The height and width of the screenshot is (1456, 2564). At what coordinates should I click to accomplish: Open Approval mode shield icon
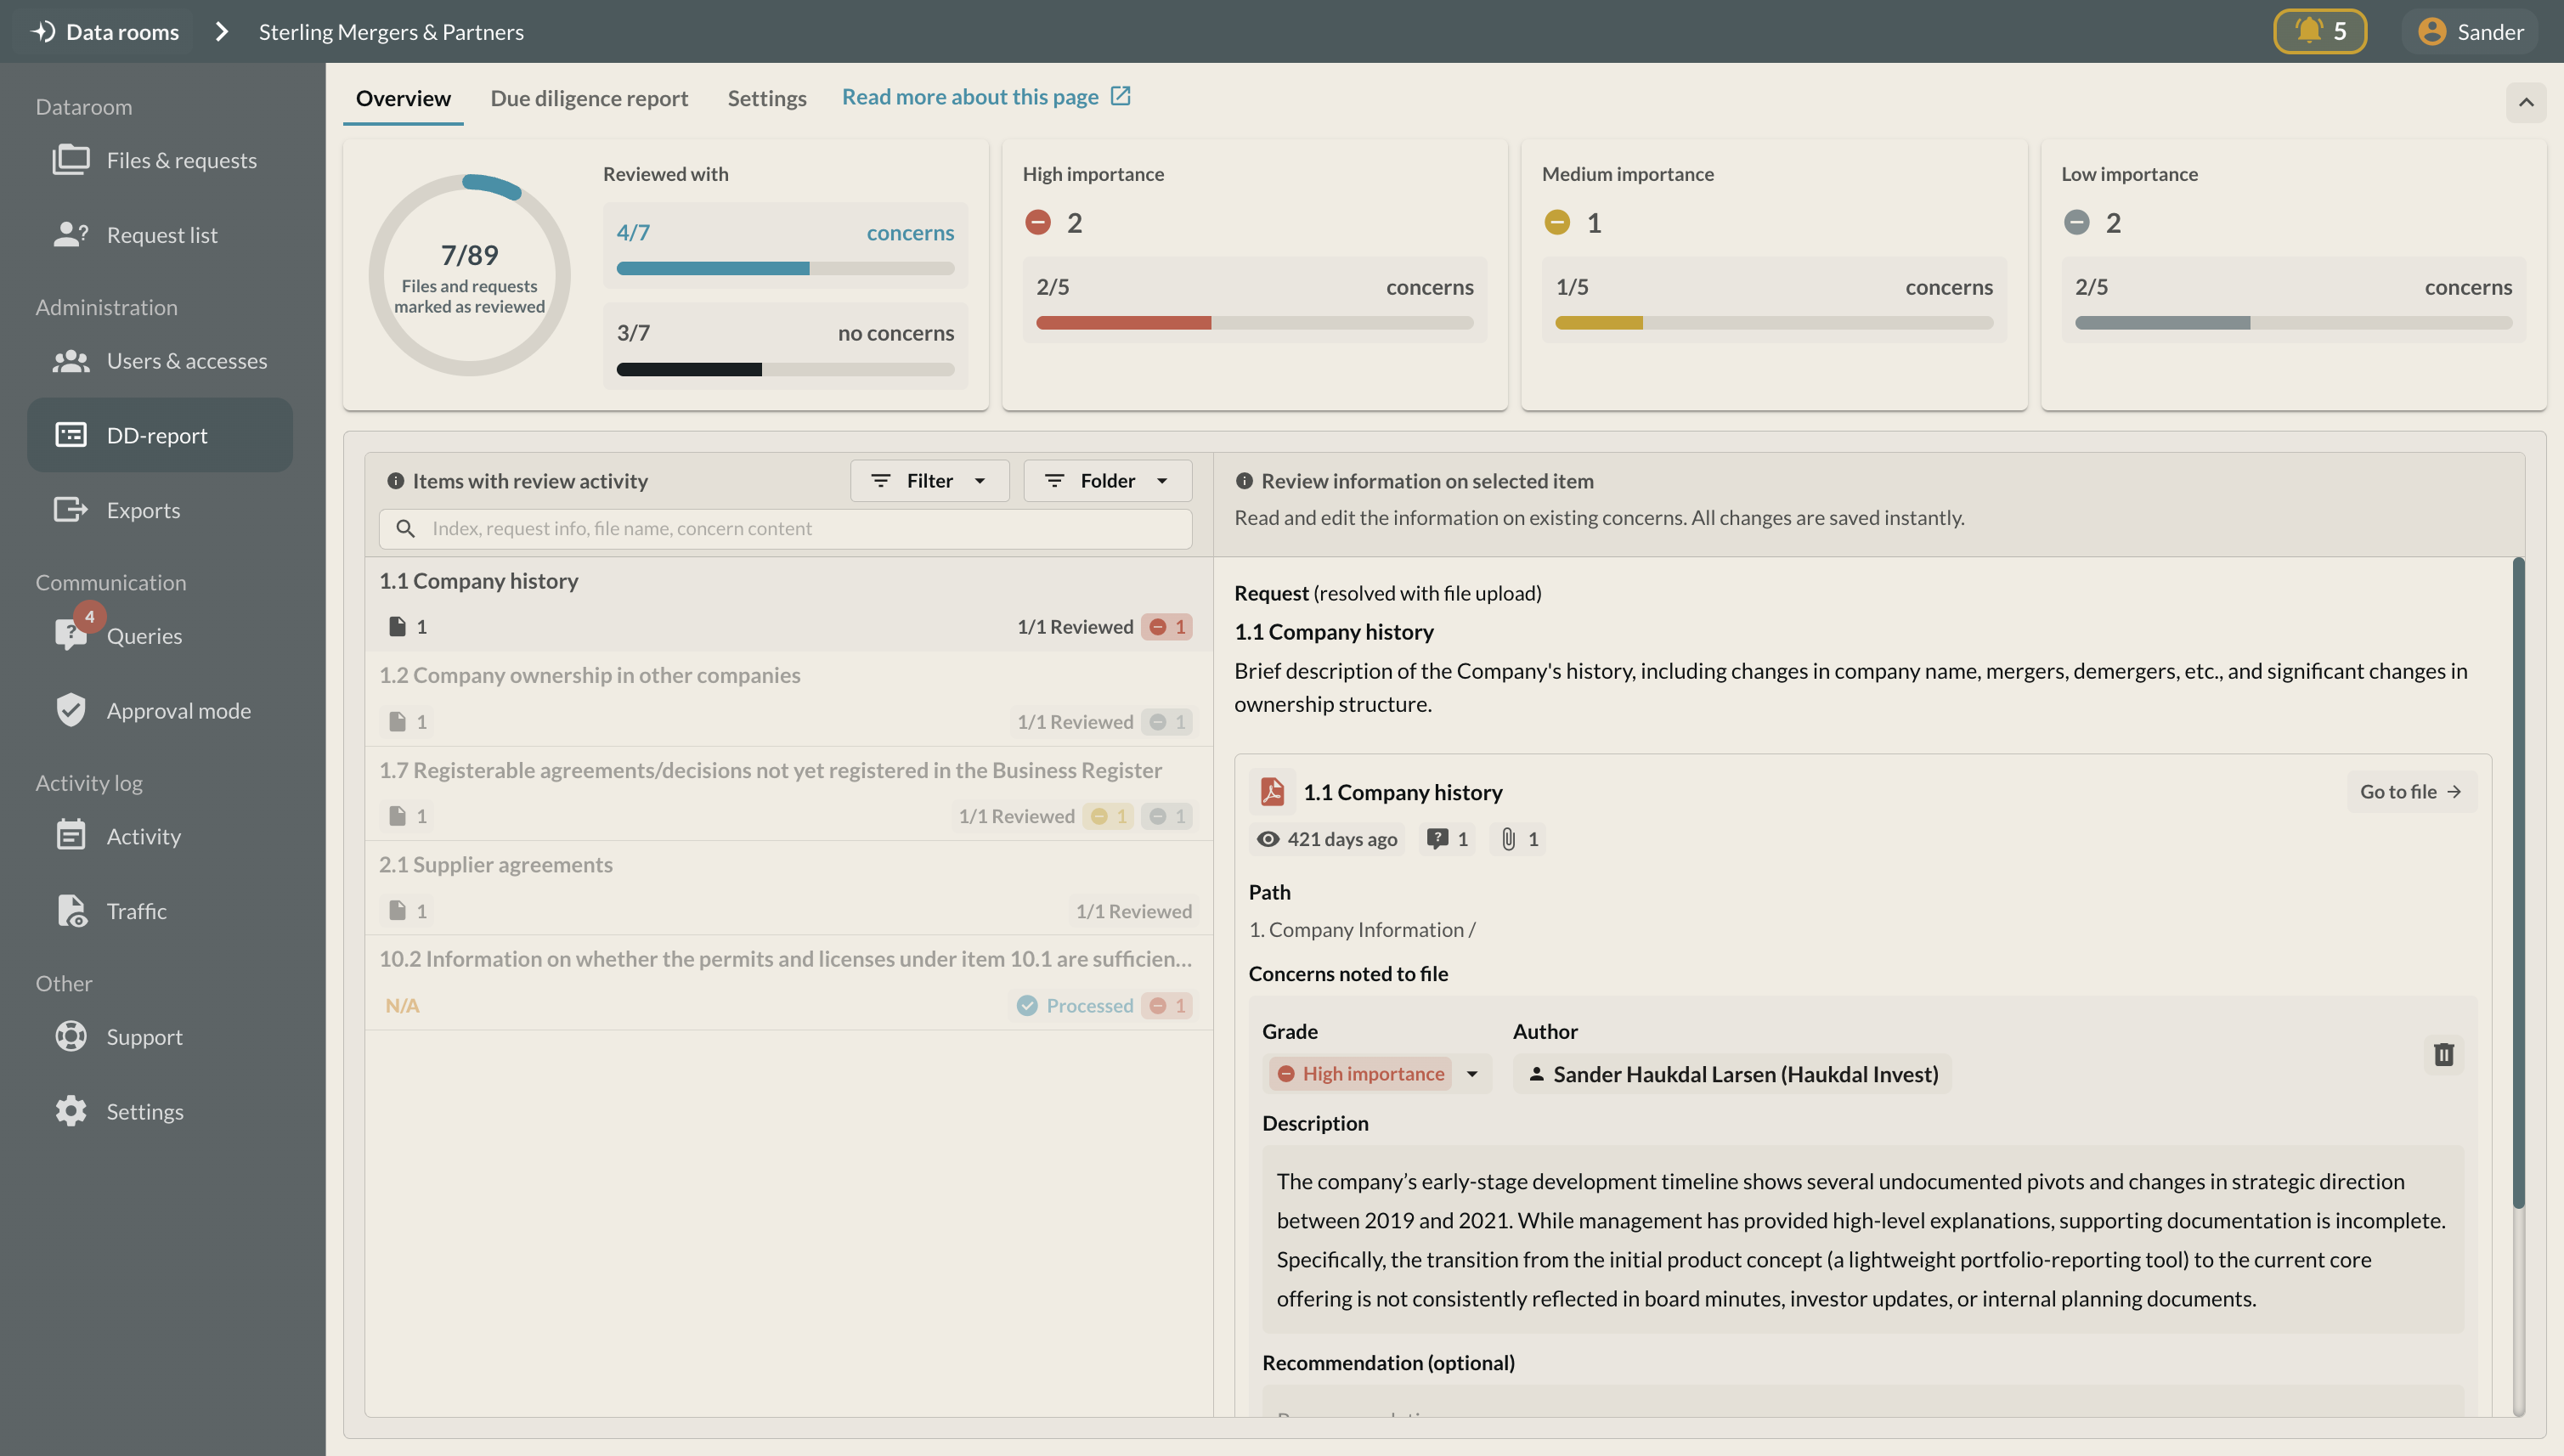[x=71, y=710]
